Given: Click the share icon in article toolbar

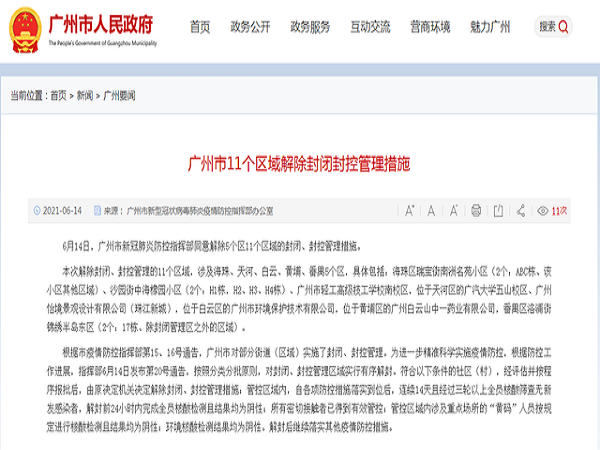Looking at the screenshot, I should click(521, 211).
